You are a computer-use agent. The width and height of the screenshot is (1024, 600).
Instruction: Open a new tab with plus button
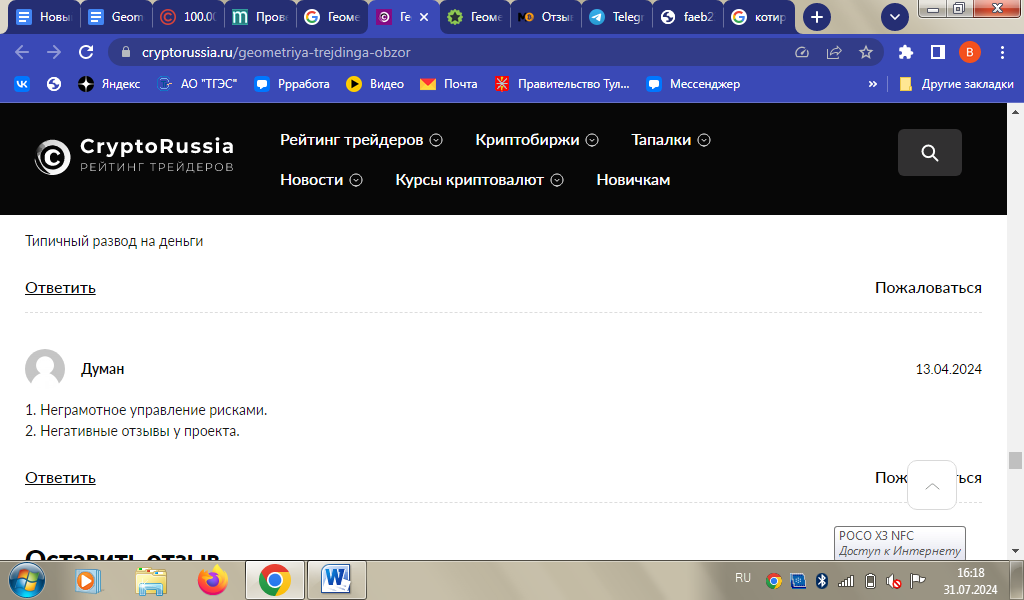click(816, 17)
